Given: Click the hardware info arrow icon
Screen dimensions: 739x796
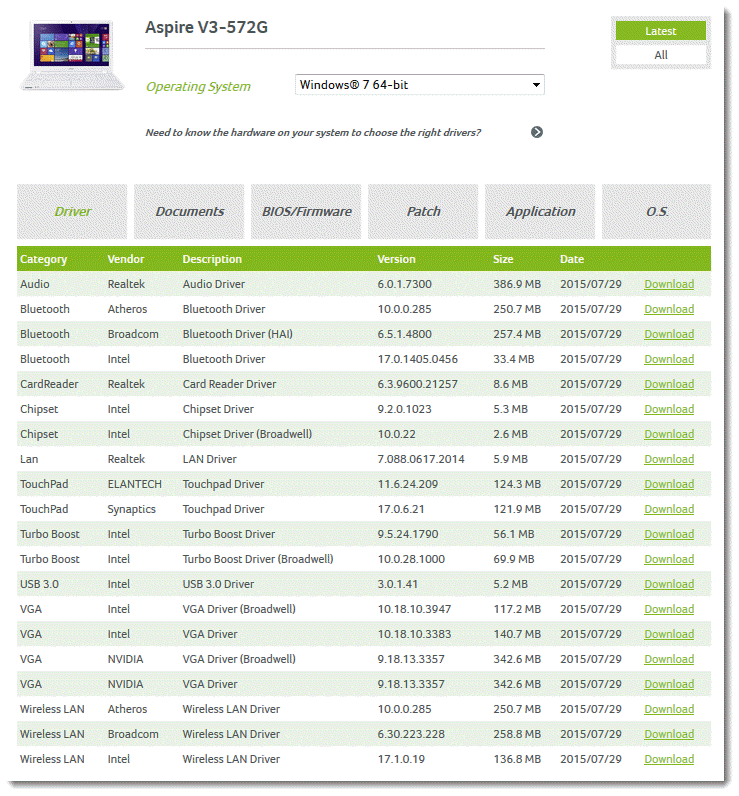Looking at the screenshot, I should pyautogui.click(x=536, y=132).
